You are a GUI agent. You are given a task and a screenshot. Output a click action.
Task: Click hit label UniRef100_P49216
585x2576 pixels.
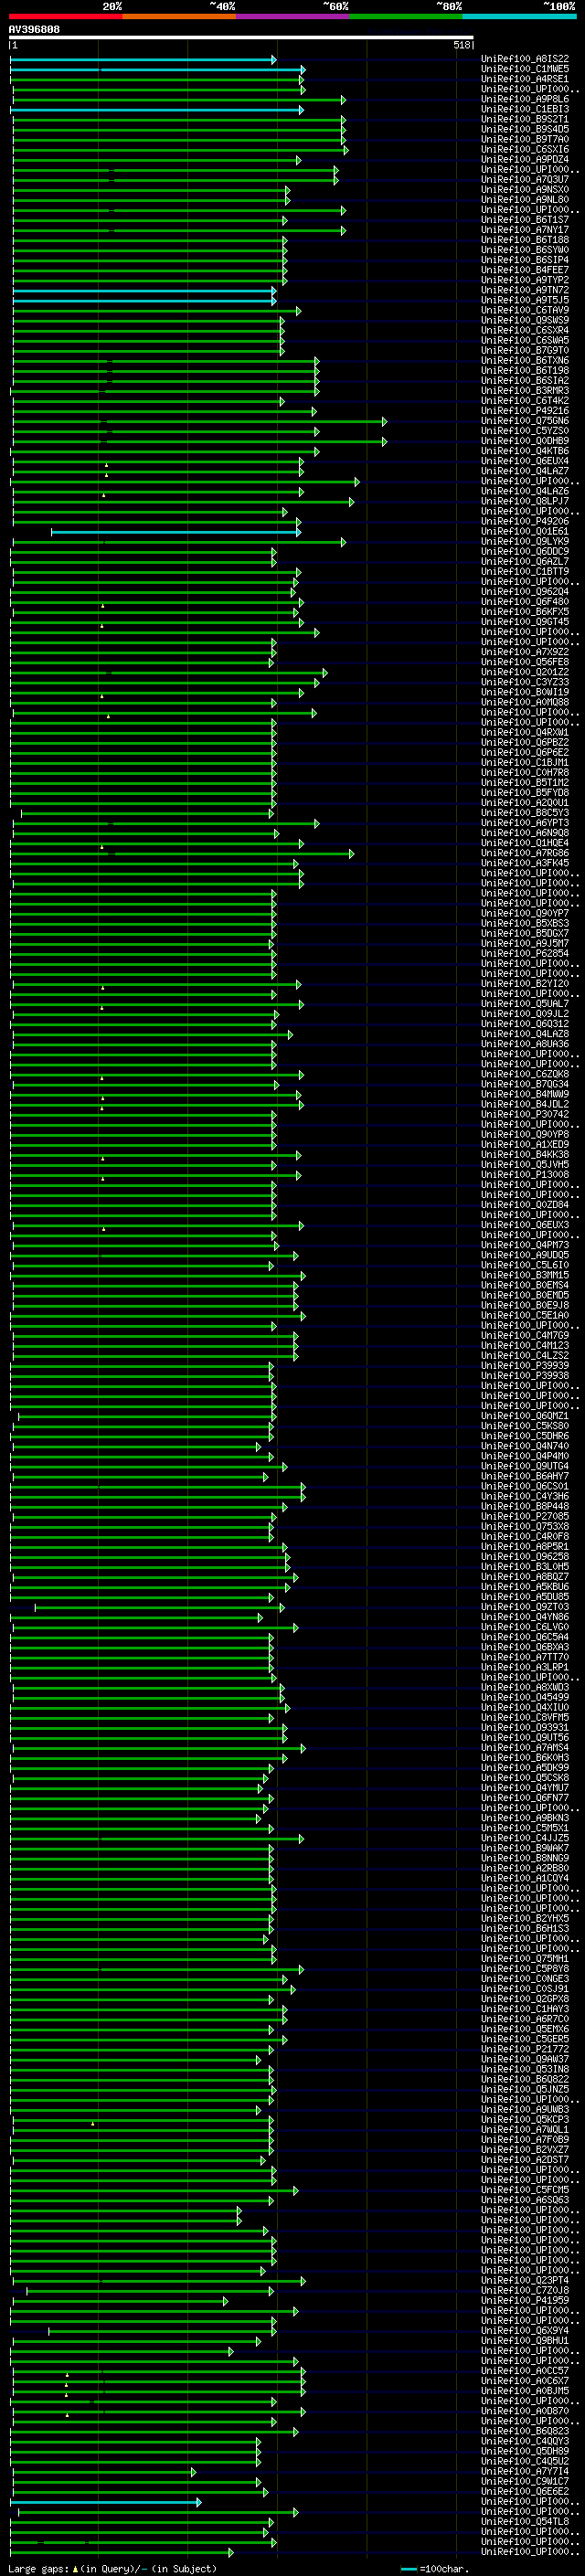[x=525, y=411]
